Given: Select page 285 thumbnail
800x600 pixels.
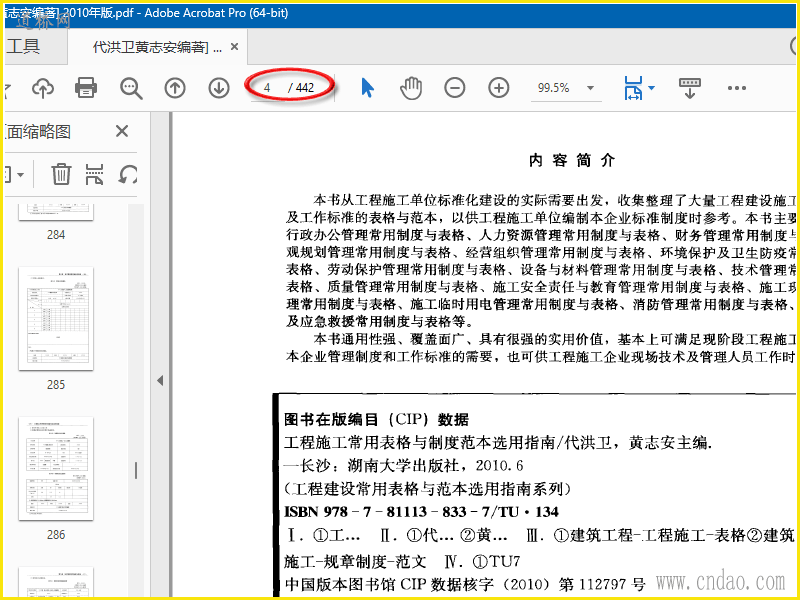Looking at the screenshot, I should click(56, 319).
